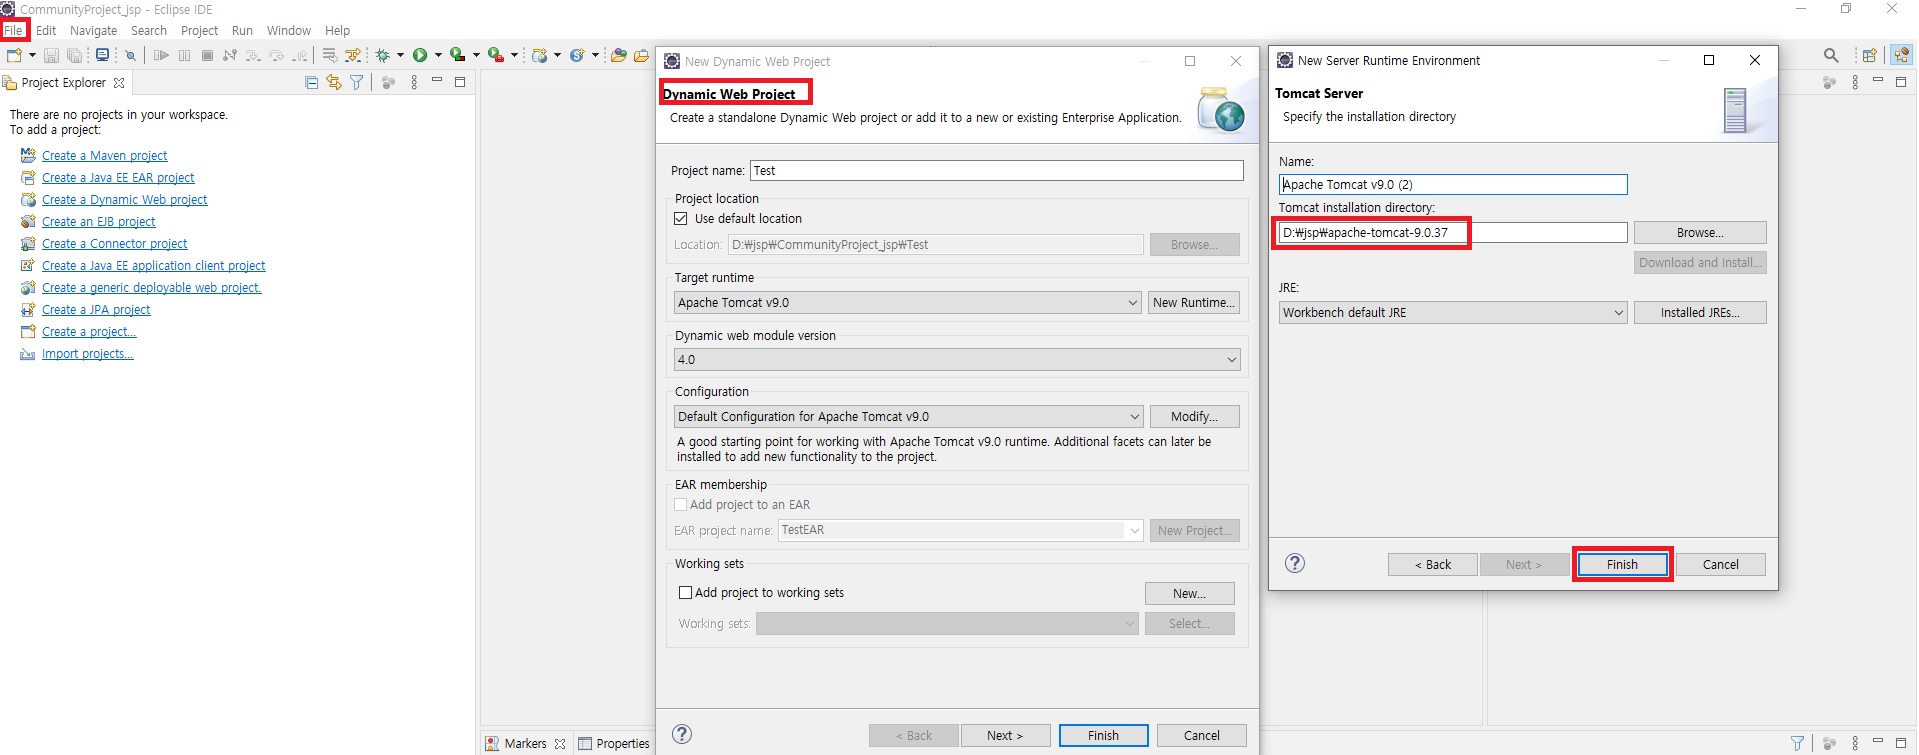Click the help icon in New Server Runtime Environment
The image size is (1919, 755).
pos(1295,563)
